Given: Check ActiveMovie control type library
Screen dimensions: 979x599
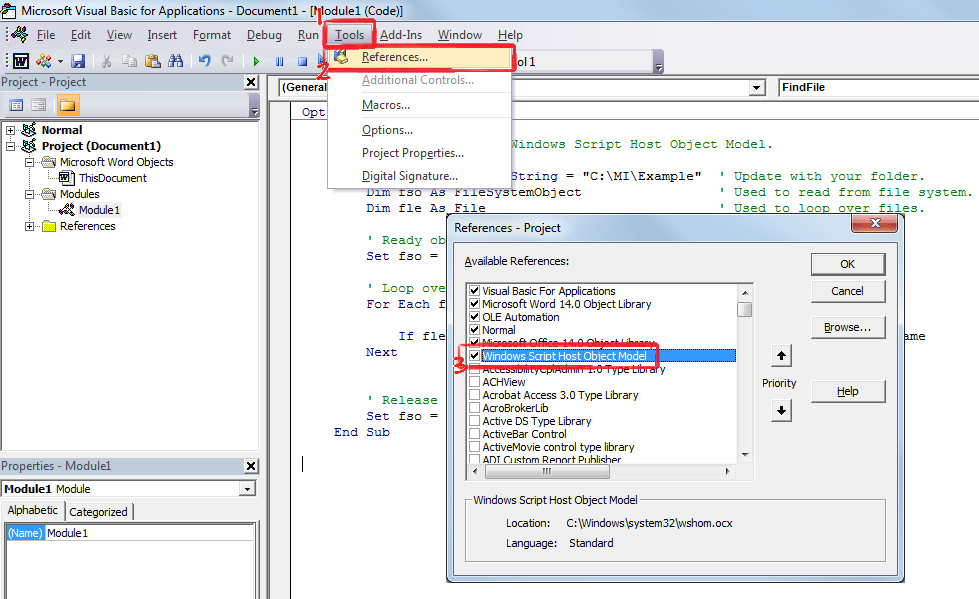Looking at the screenshot, I should (x=475, y=447).
